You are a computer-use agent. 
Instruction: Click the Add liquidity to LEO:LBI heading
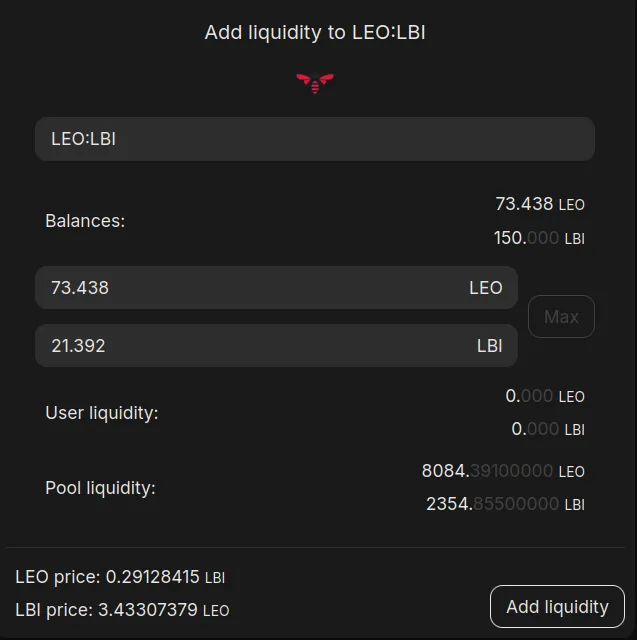(x=315, y=33)
